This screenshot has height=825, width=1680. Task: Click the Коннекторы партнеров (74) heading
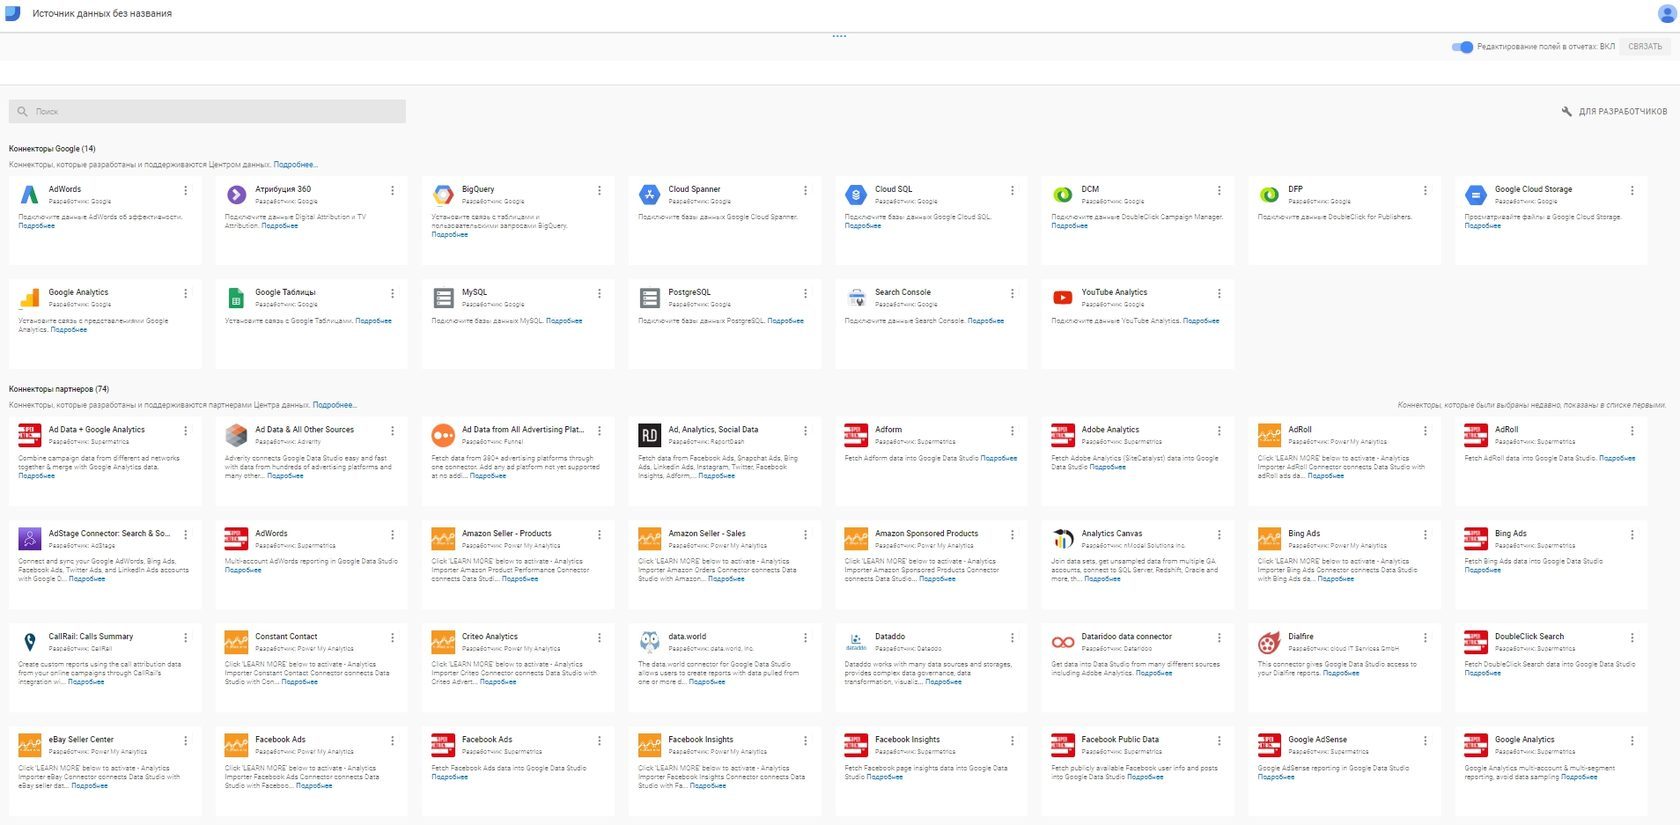point(59,389)
